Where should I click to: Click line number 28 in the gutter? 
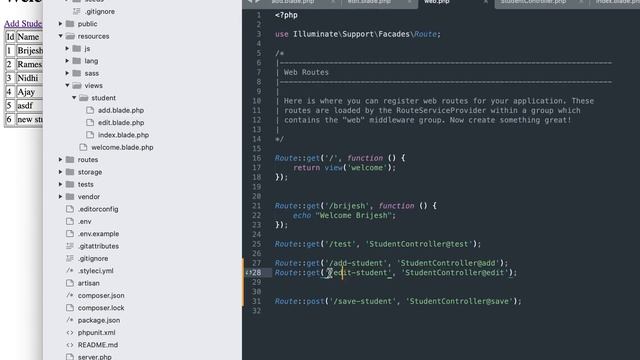pos(256,273)
